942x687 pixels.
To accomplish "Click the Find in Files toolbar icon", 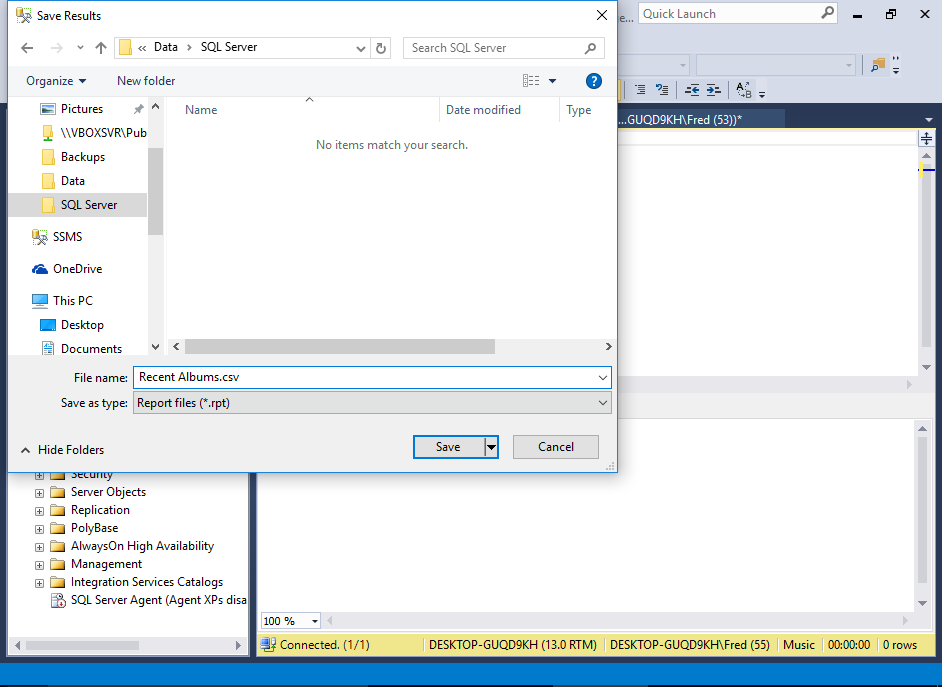I will (x=878, y=65).
